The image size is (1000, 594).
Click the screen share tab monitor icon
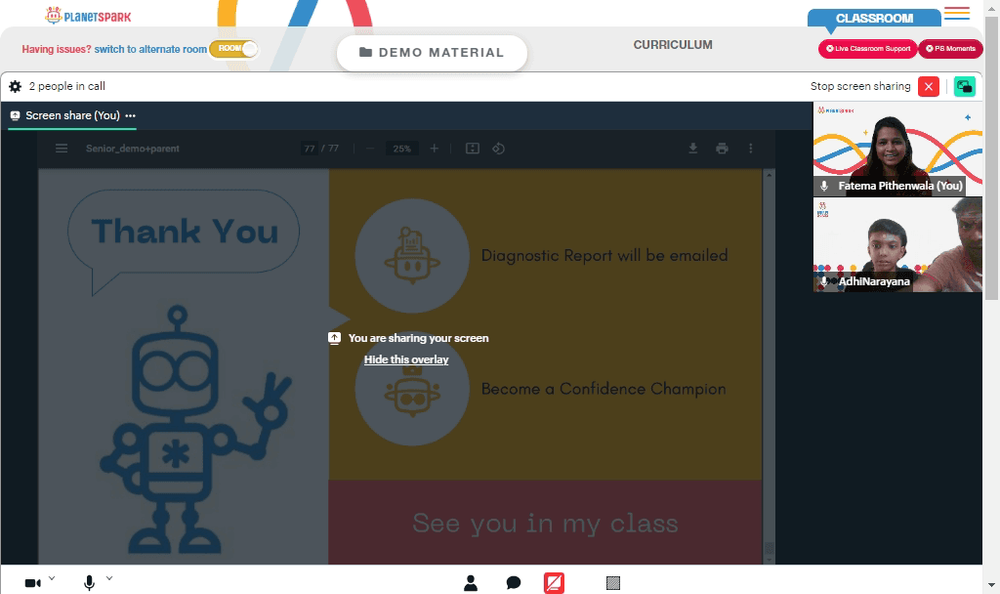15,115
